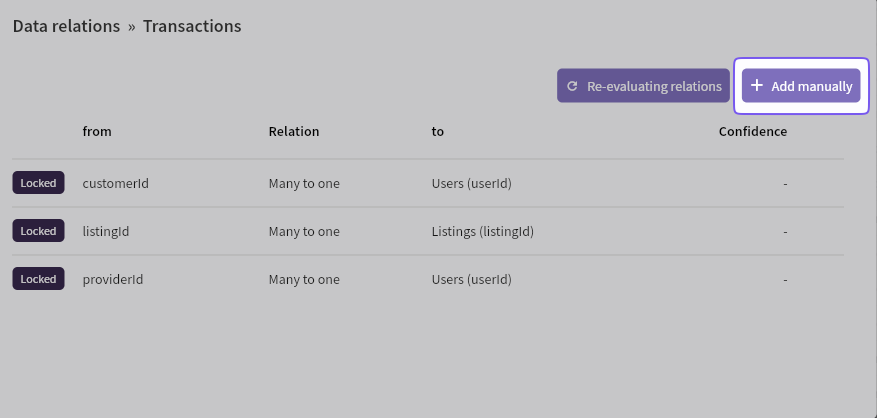
Task: Open the Data relations breadcrumb link
Action: click(x=67, y=26)
